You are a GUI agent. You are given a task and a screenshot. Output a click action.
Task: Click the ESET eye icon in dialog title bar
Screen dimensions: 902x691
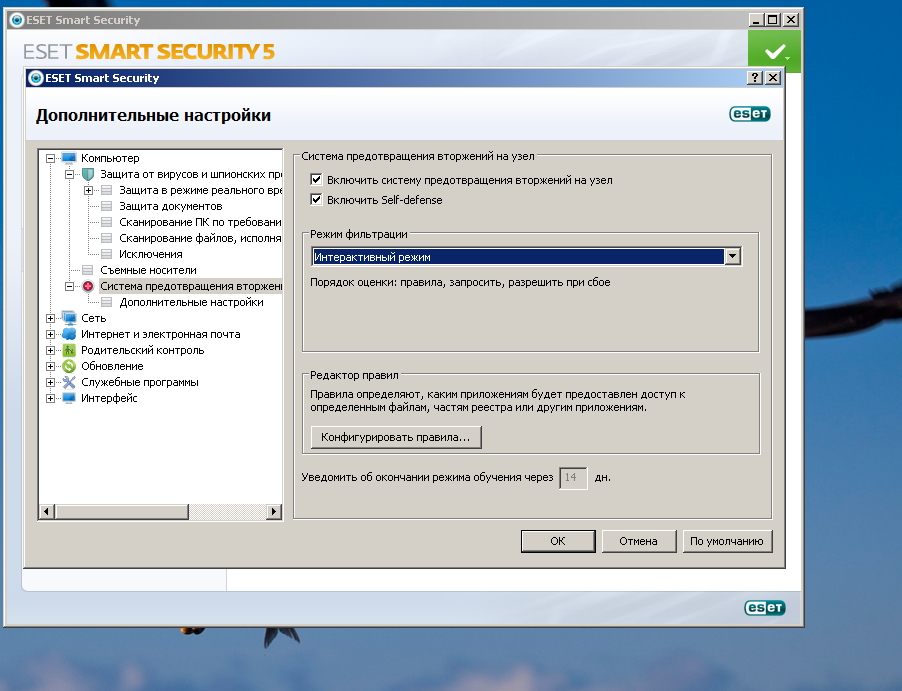[36, 78]
